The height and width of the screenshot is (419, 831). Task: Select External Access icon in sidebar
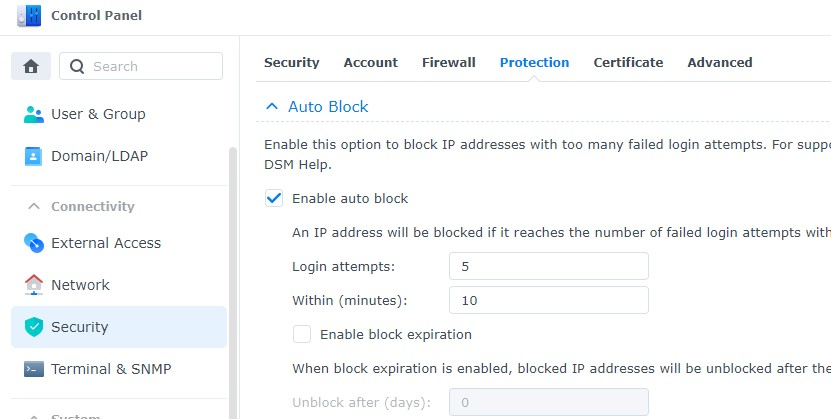pyautogui.click(x=34, y=243)
